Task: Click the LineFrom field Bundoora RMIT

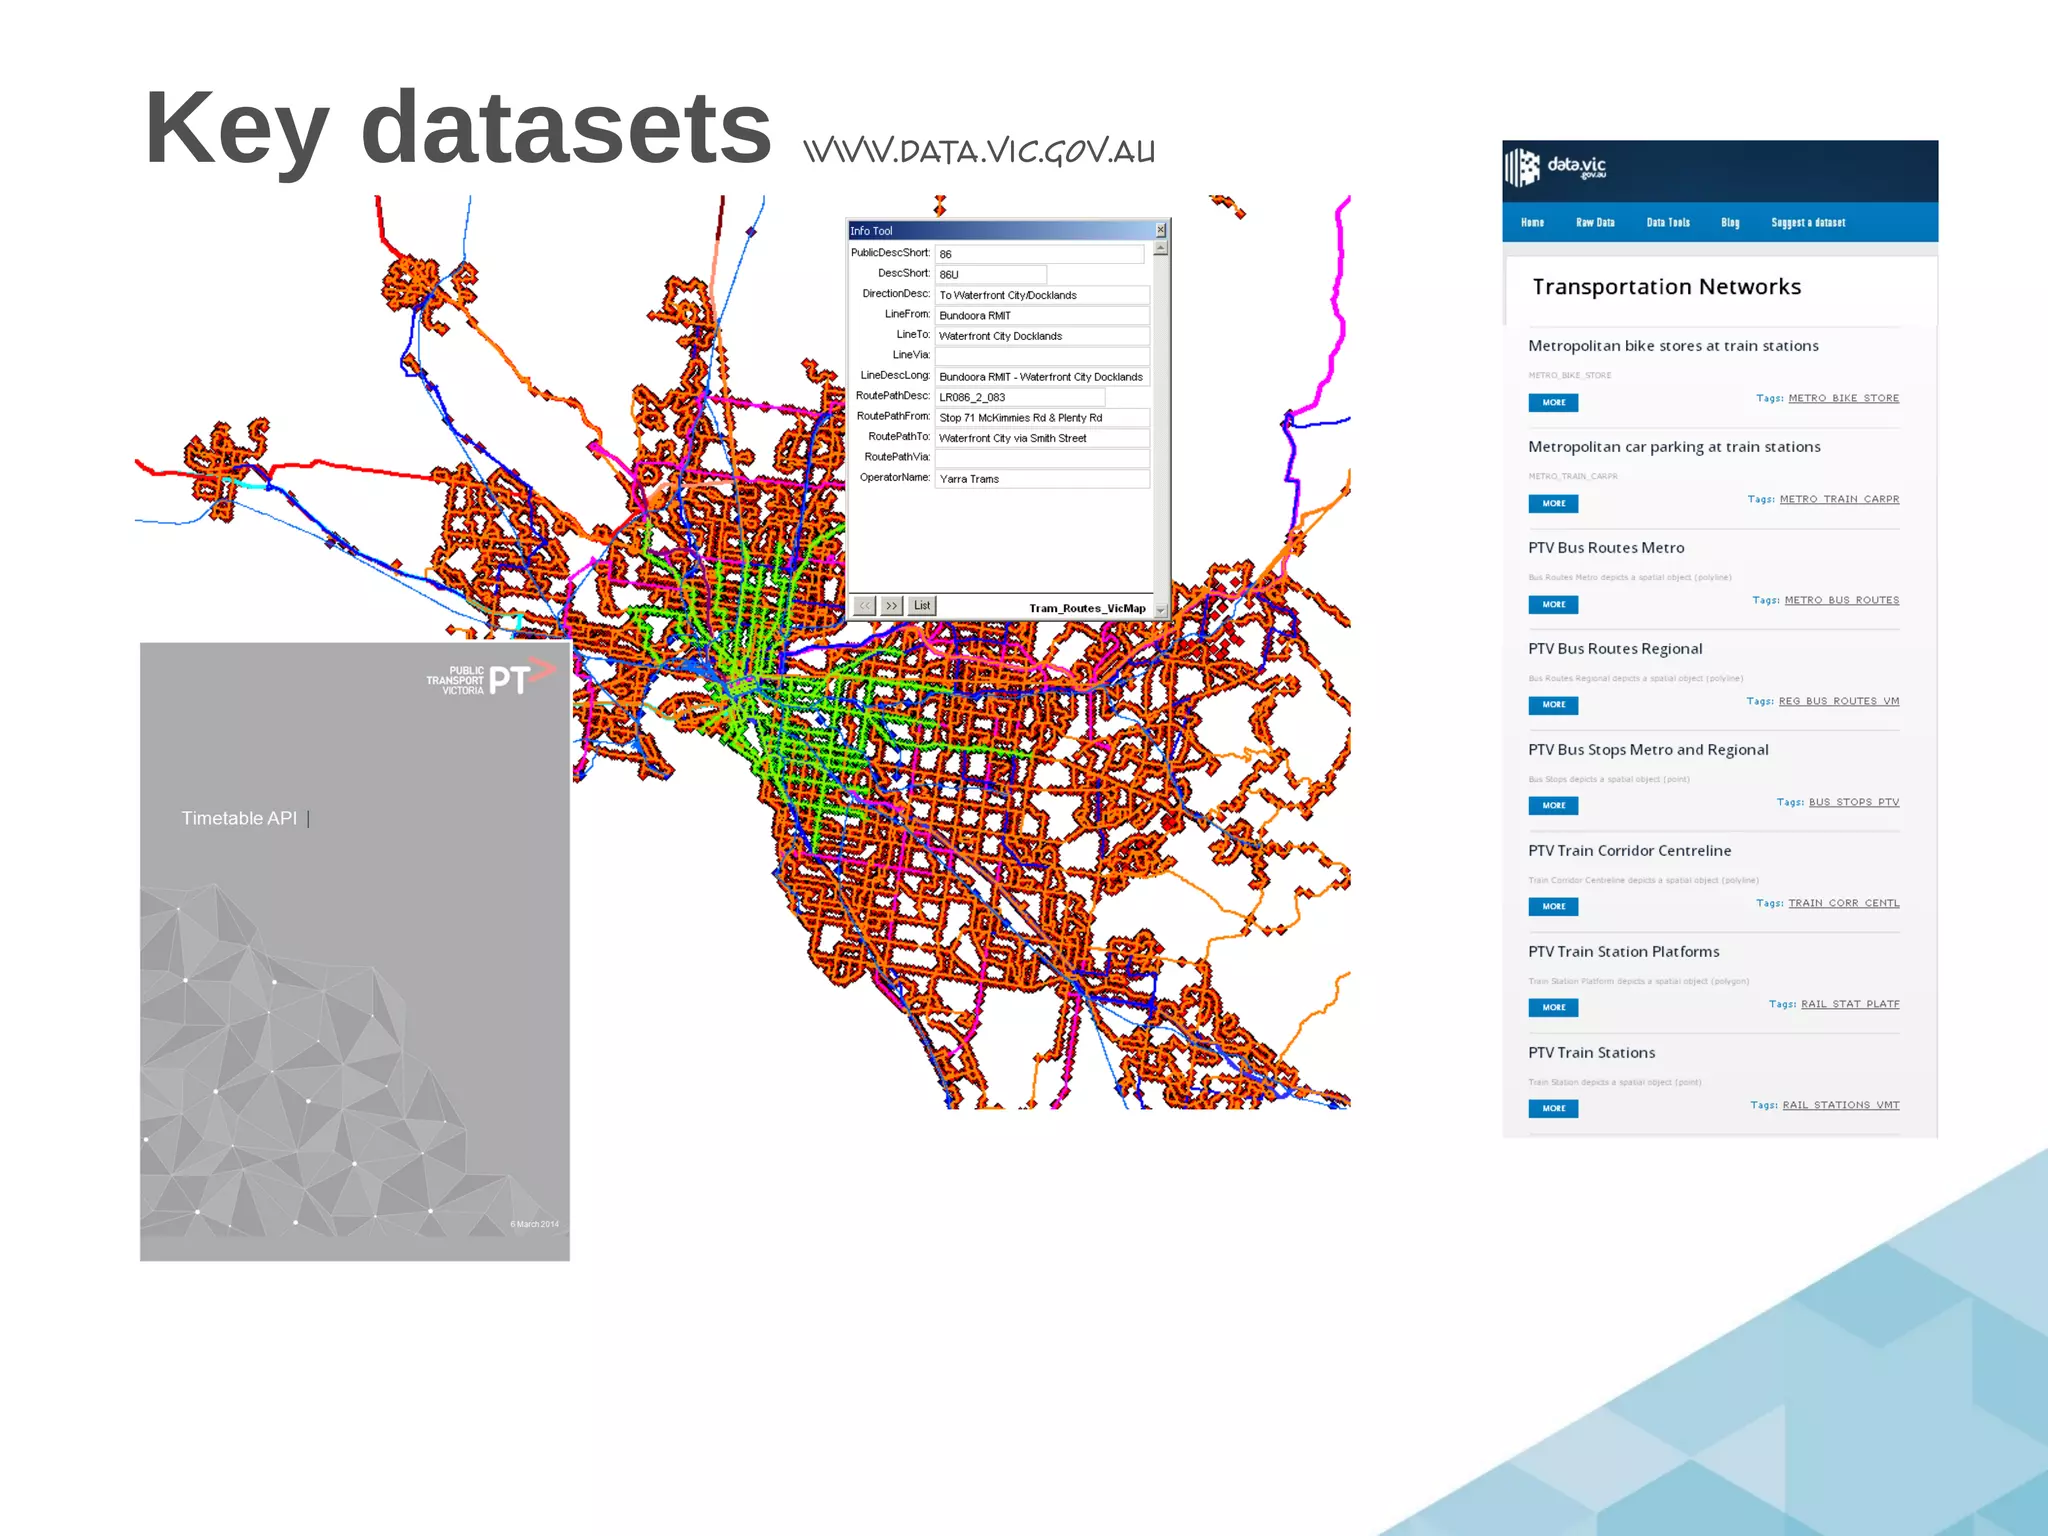Action: point(1042,316)
